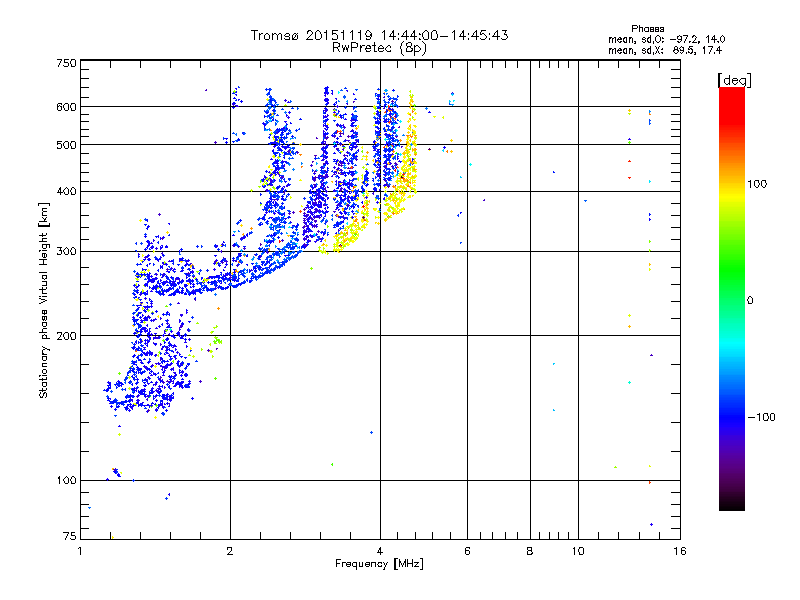Click the y-axis tick label '600'
The width and height of the screenshot is (800, 600).
pyautogui.click(x=67, y=107)
